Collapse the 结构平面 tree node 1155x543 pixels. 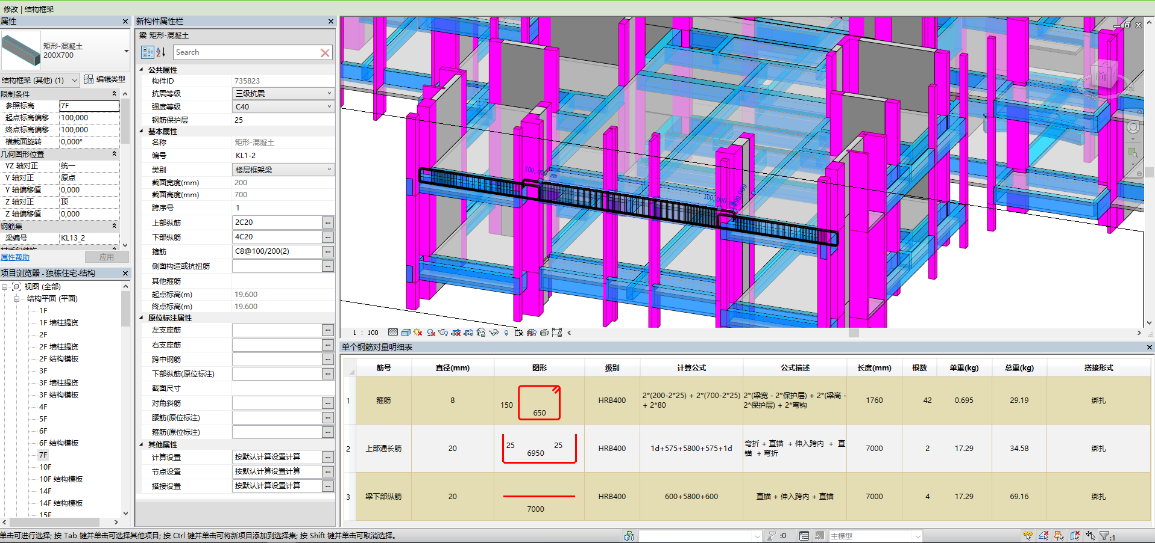tap(18, 298)
